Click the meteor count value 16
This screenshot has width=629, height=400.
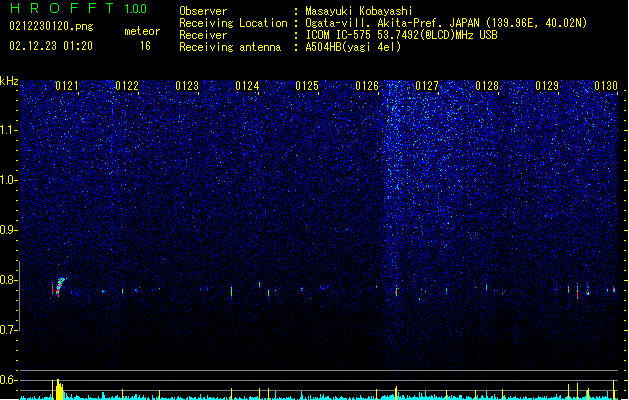point(145,46)
